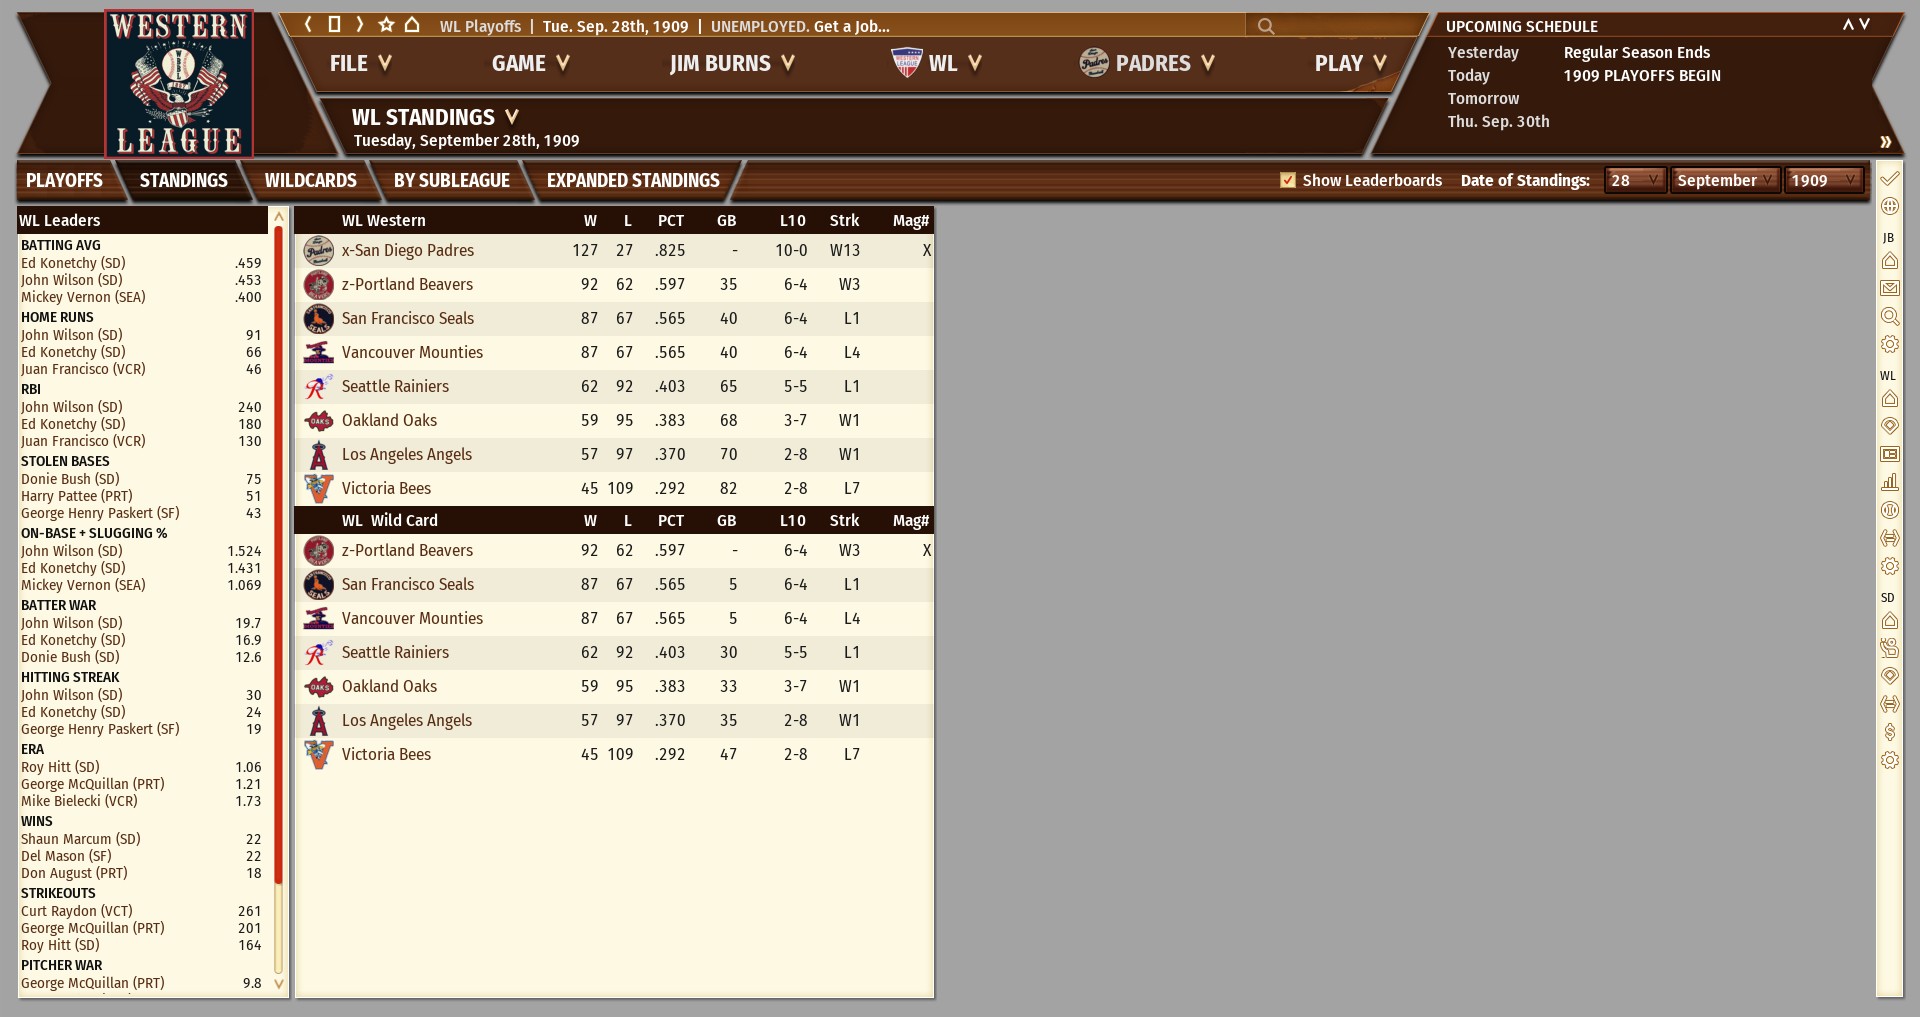Image resolution: width=1920 pixels, height=1017 pixels.
Task: Open the home screen icon in top bar
Action: pyautogui.click(x=411, y=25)
